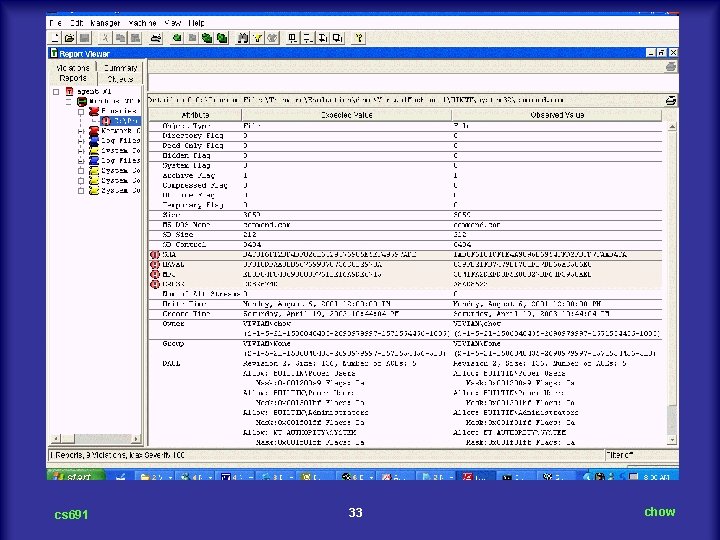Click the red violation icon beside CRC32 row
This screenshot has height=540, width=720.
click(x=154, y=284)
